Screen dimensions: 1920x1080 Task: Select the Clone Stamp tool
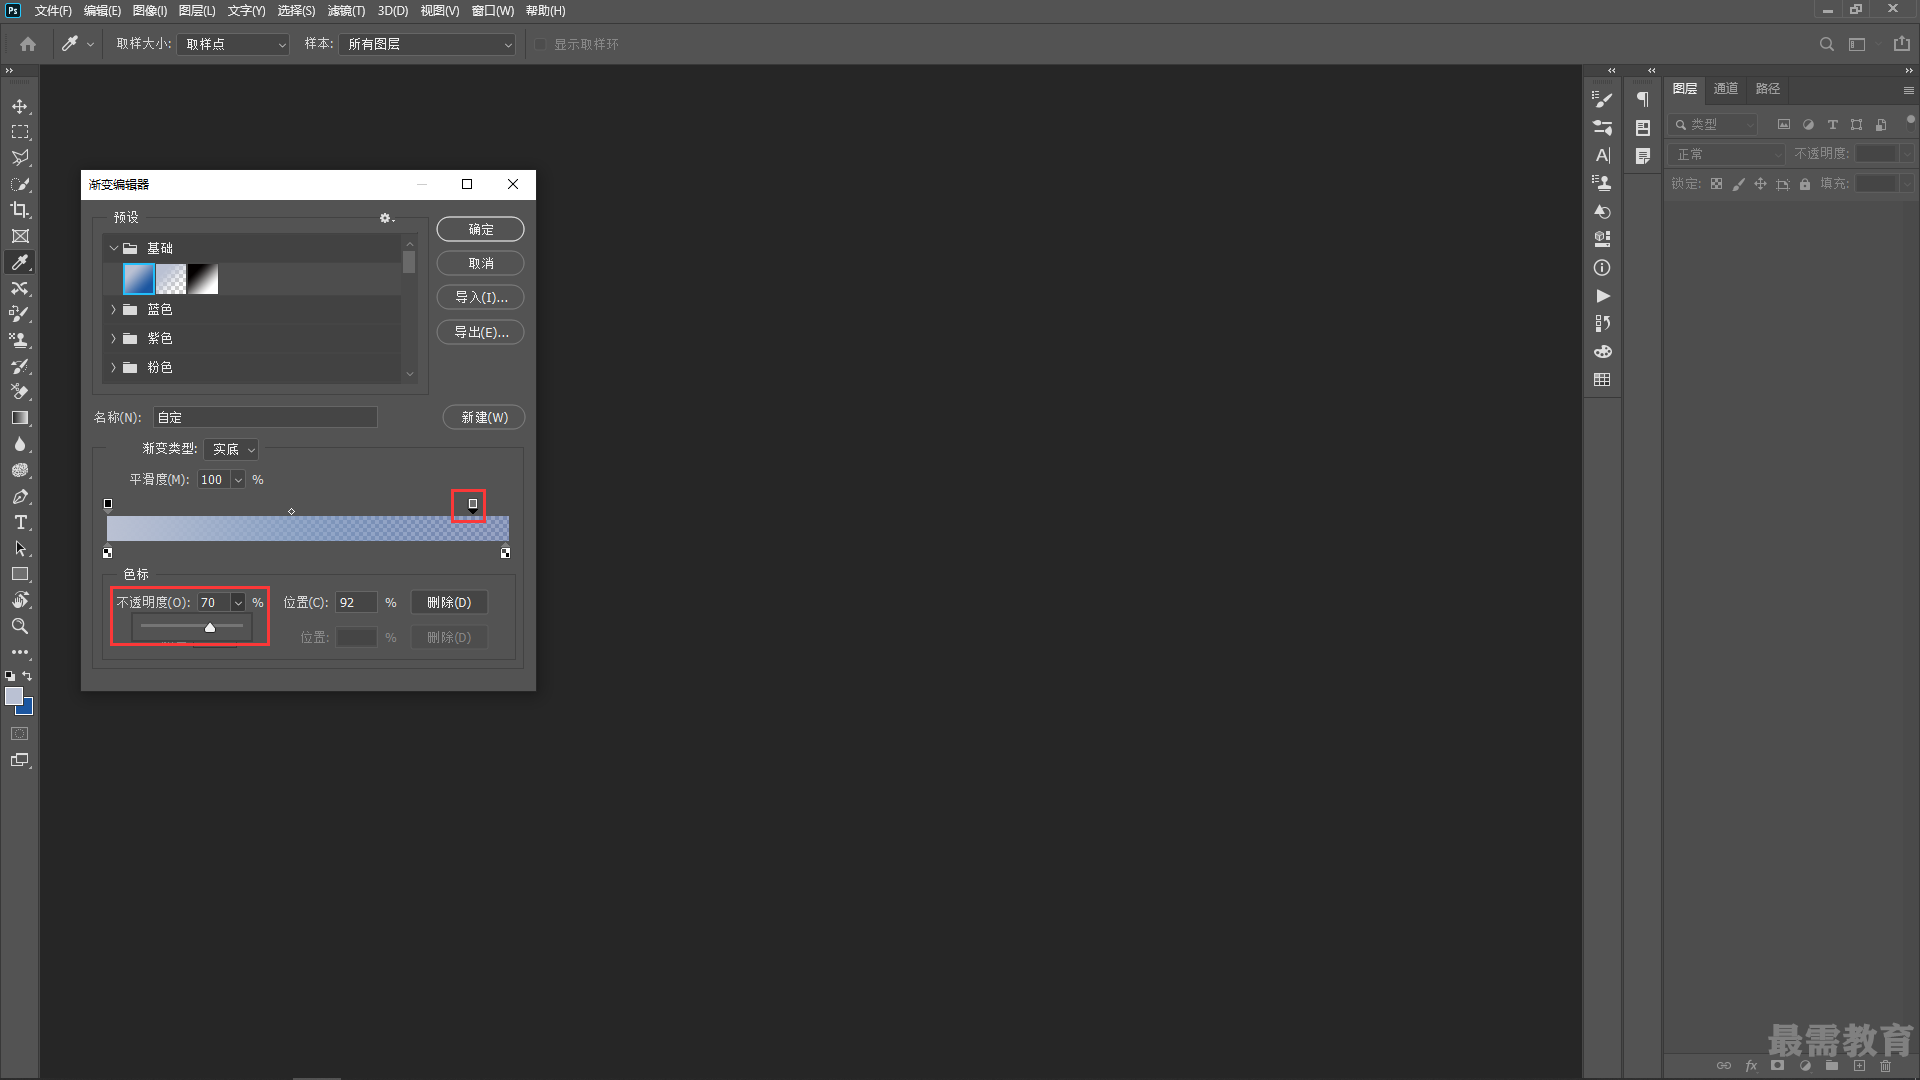tap(20, 340)
